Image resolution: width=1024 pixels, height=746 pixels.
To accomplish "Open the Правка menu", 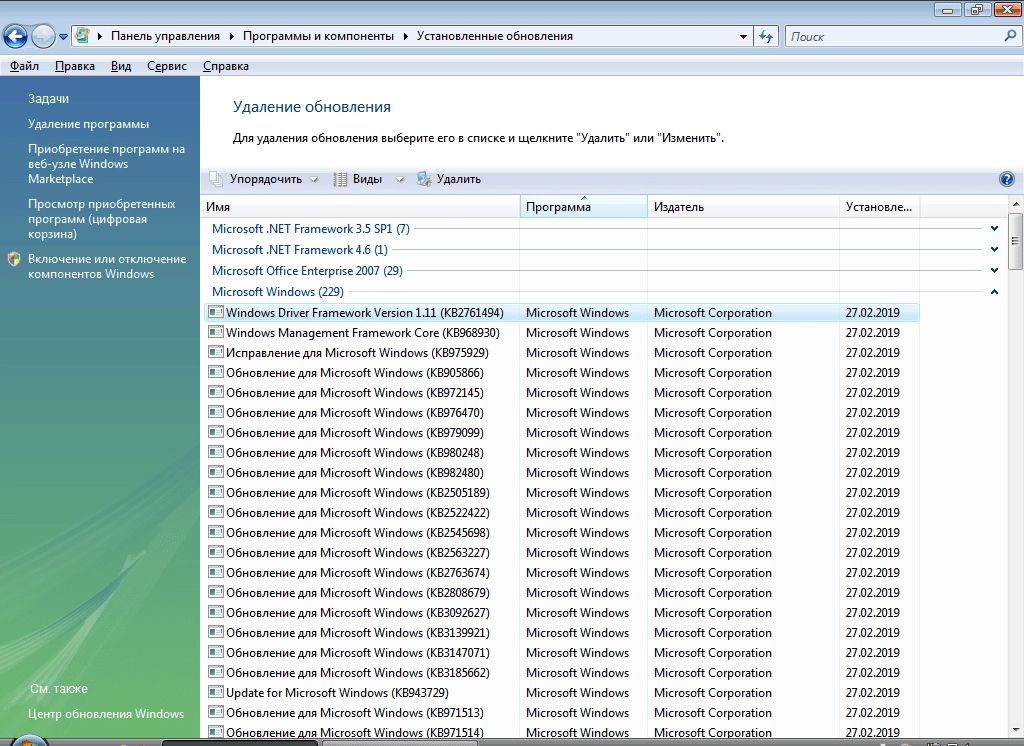I will click(x=74, y=66).
